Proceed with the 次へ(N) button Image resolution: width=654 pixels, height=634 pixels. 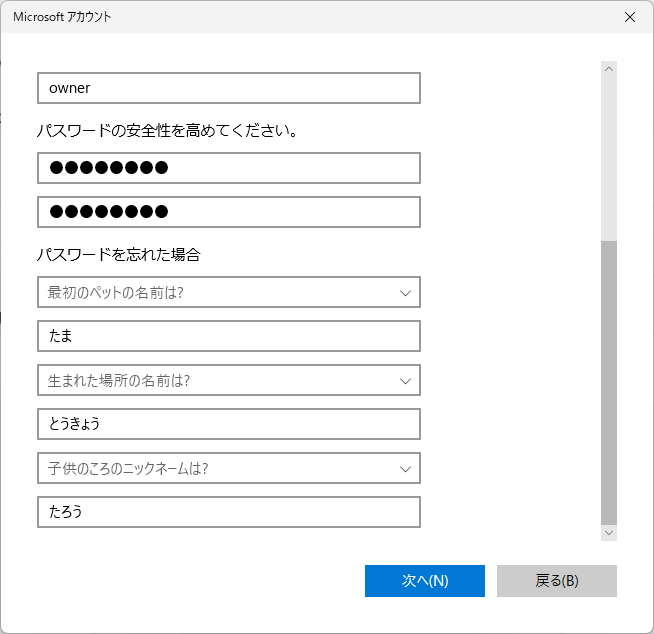[x=424, y=581]
